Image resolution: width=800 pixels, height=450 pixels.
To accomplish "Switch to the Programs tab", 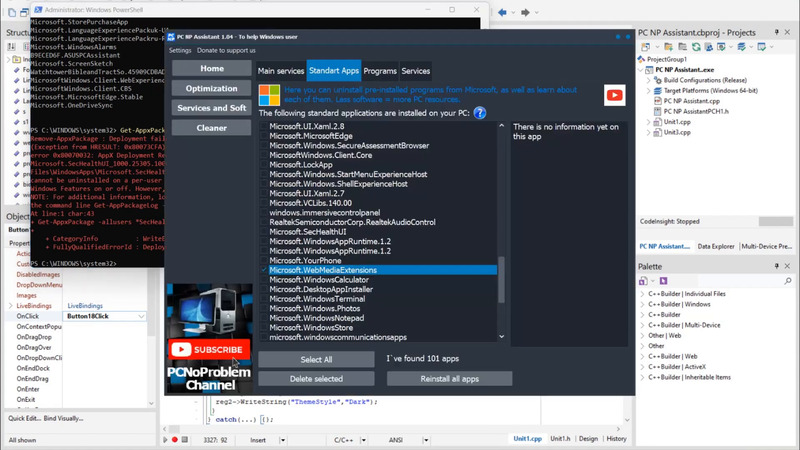I will coord(380,71).
